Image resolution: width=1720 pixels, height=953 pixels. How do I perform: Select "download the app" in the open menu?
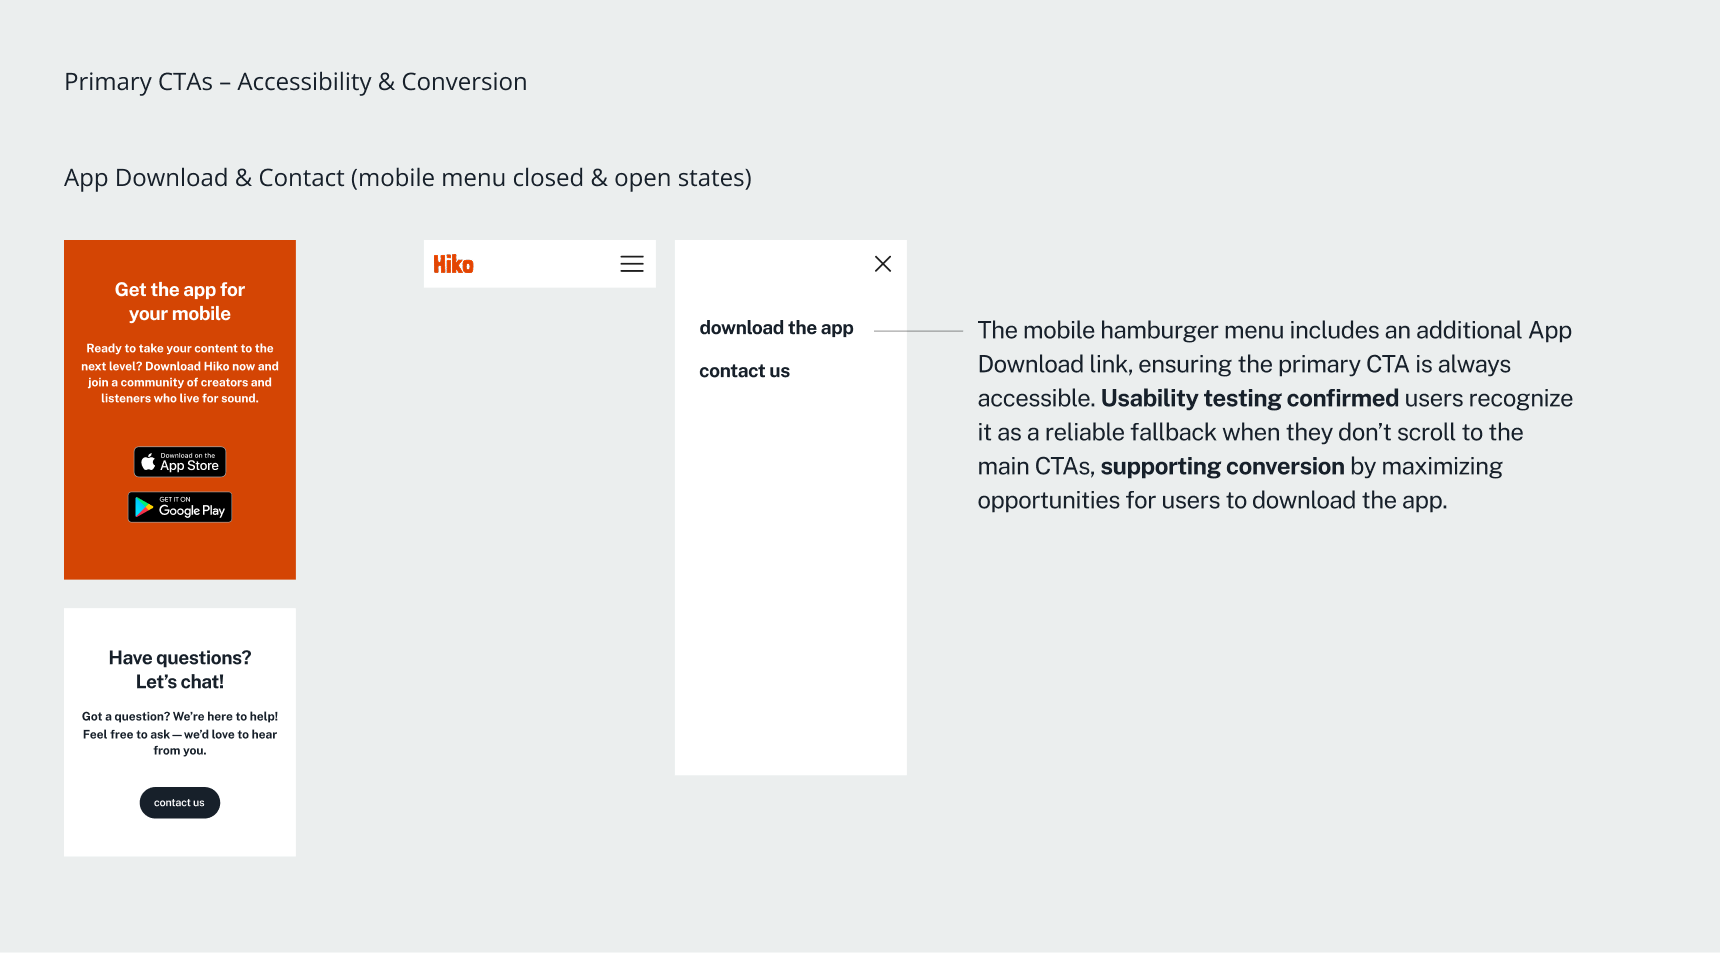click(776, 328)
